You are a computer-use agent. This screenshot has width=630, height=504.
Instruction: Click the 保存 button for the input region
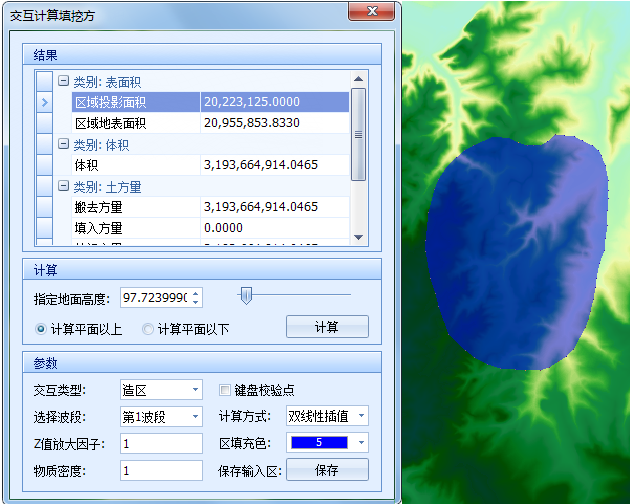pos(327,470)
